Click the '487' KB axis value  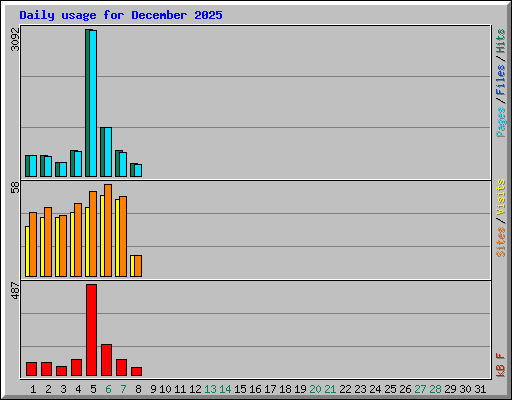pyautogui.click(x=15, y=290)
